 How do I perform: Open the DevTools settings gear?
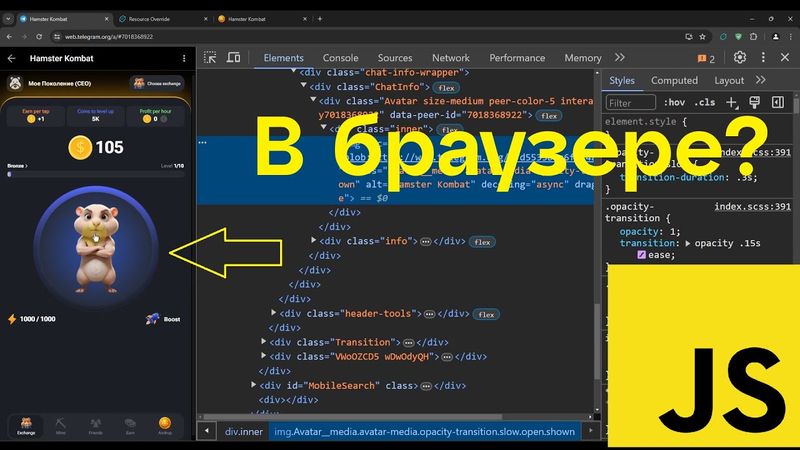pyautogui.click(x=740, y=58)
